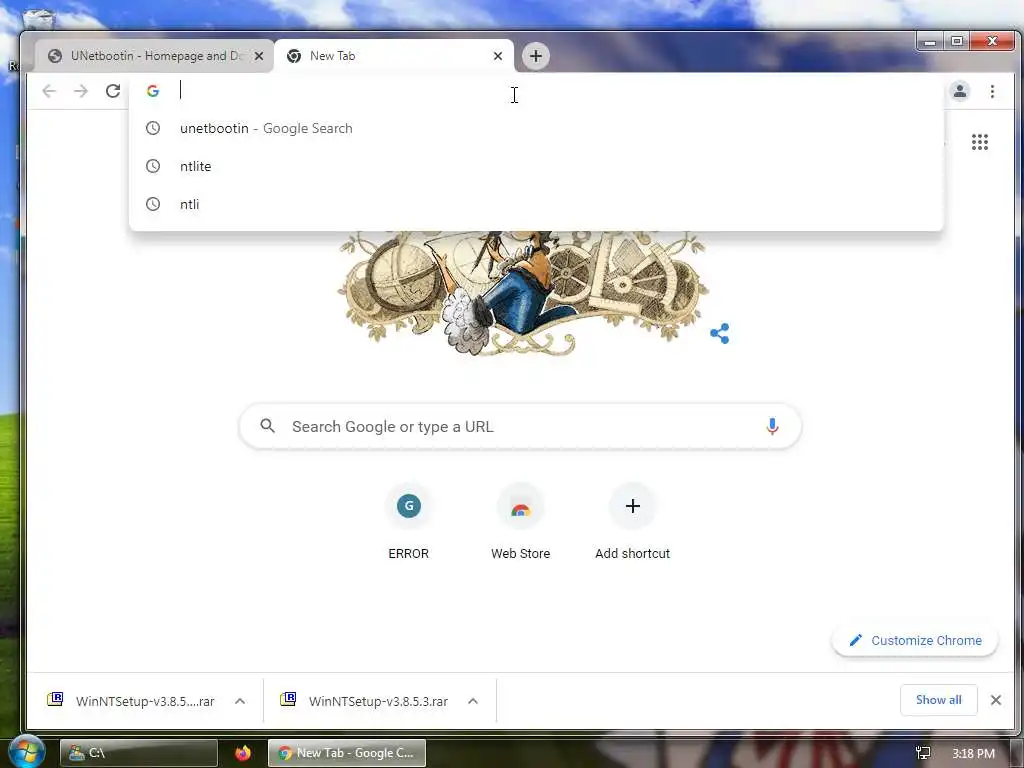
Task: Open the ERROR shortcut tile
Action: [x=409, y=522]
